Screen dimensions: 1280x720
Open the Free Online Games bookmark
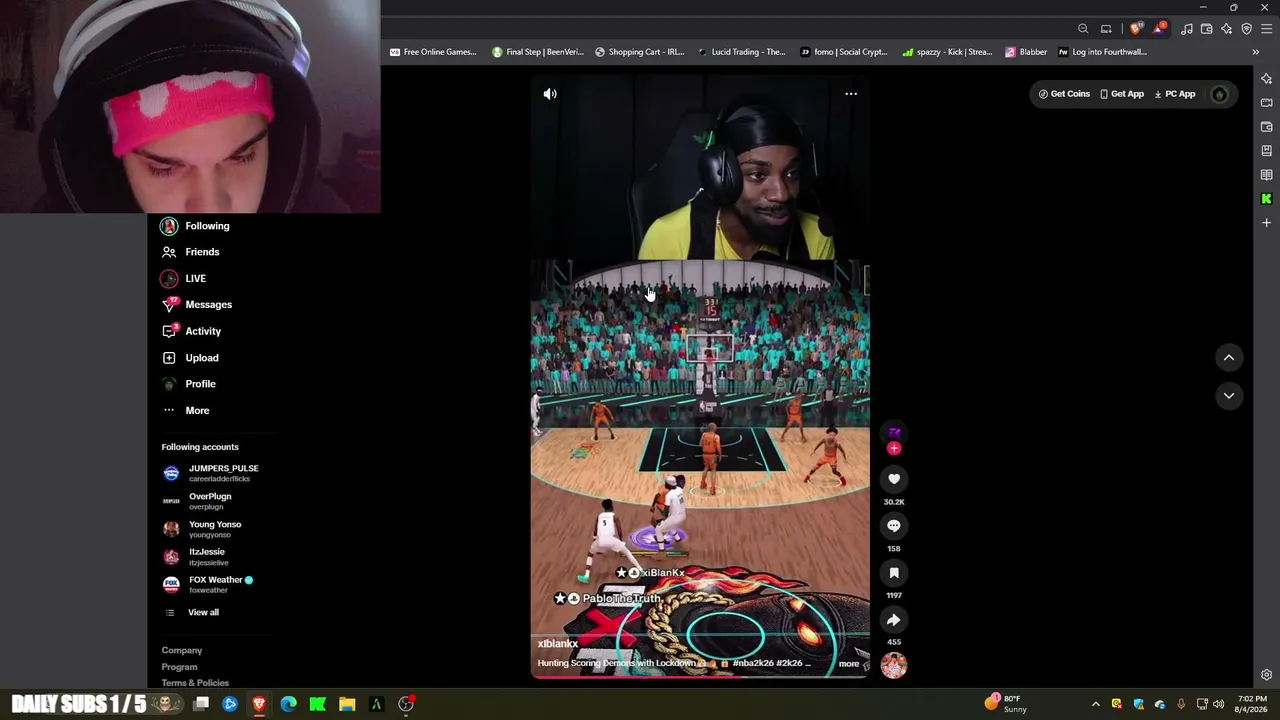coord(433,52)
